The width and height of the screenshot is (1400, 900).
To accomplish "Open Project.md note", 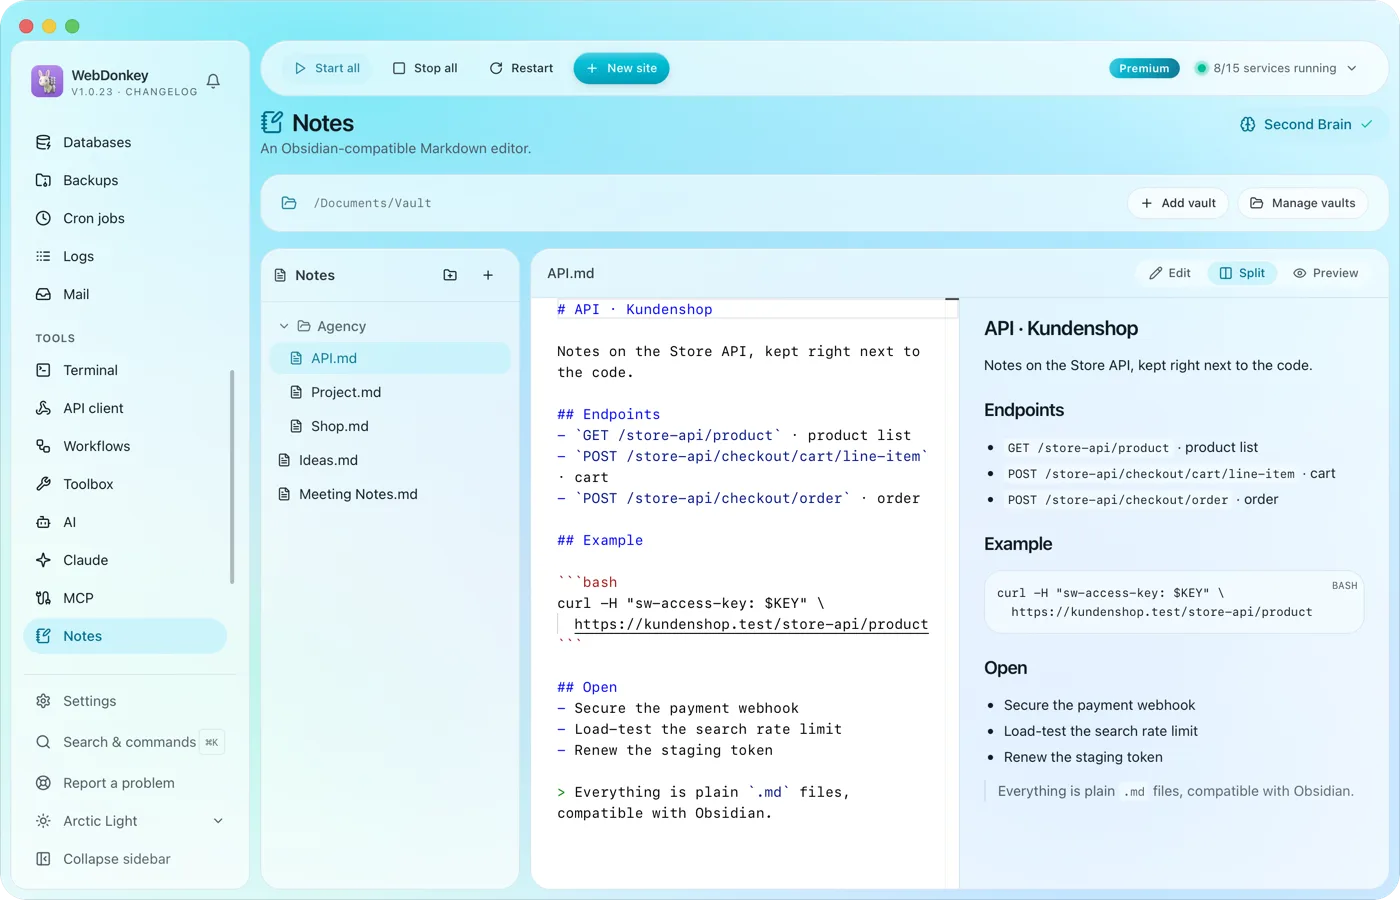I will coord(390,392).
